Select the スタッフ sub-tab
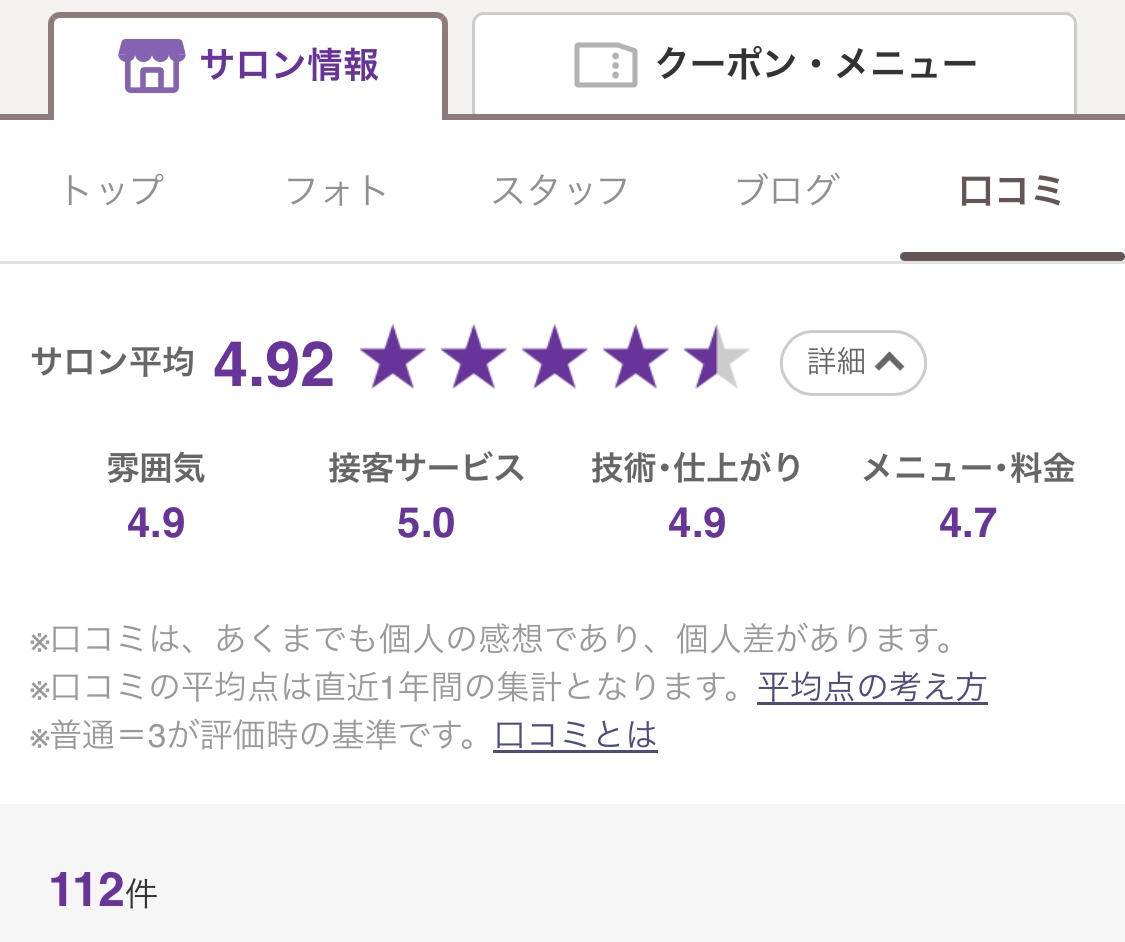Image resolution: width=1125 pixels, height=942 pixels. (560, 190)
